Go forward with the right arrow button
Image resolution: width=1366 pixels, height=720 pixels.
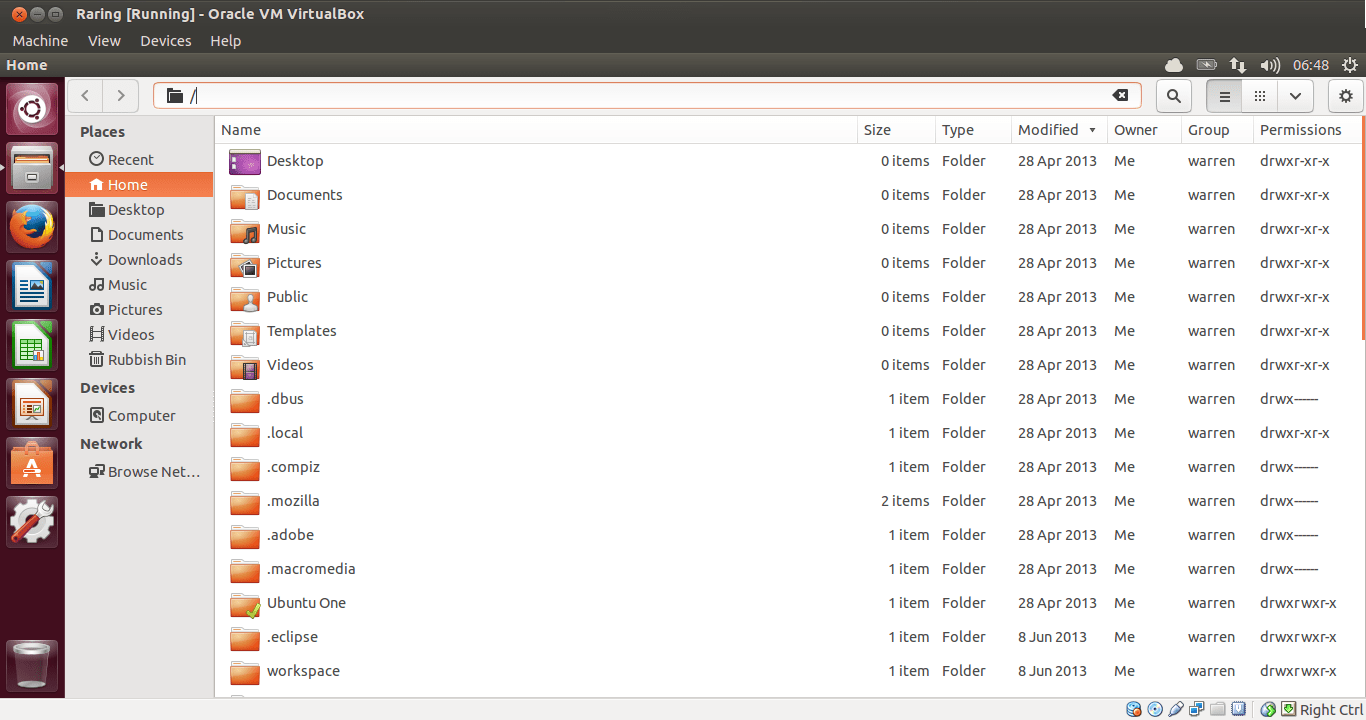(x=121, y=96)
